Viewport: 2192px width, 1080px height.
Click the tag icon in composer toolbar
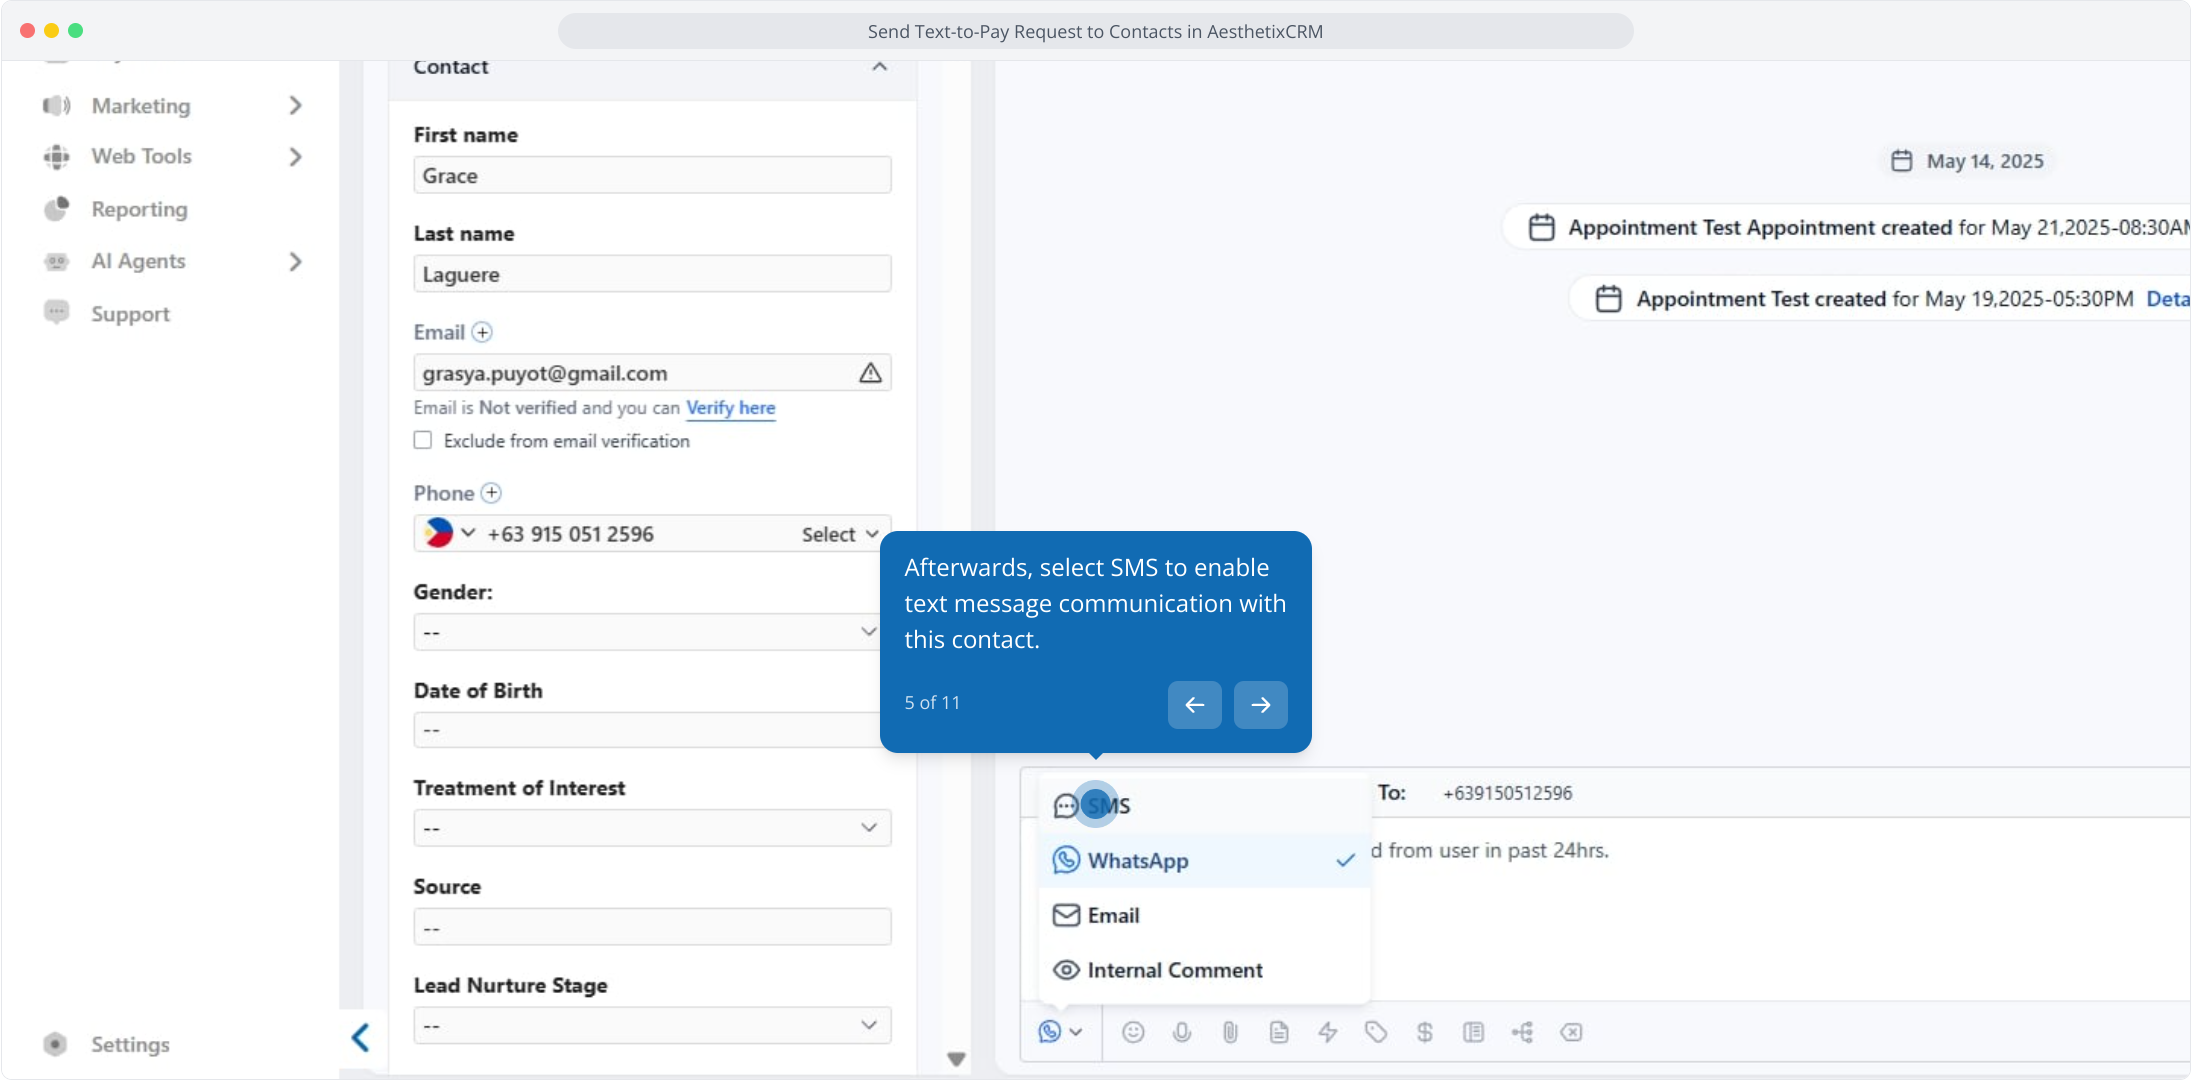point(1376,1032)
